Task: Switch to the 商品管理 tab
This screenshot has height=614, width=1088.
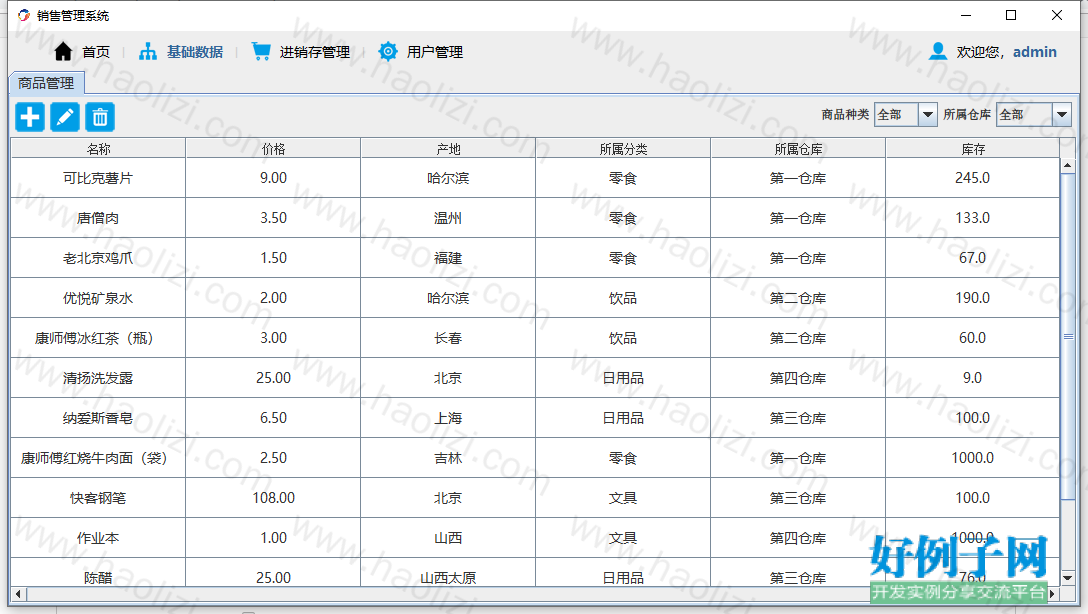Action: pos(46,83)
